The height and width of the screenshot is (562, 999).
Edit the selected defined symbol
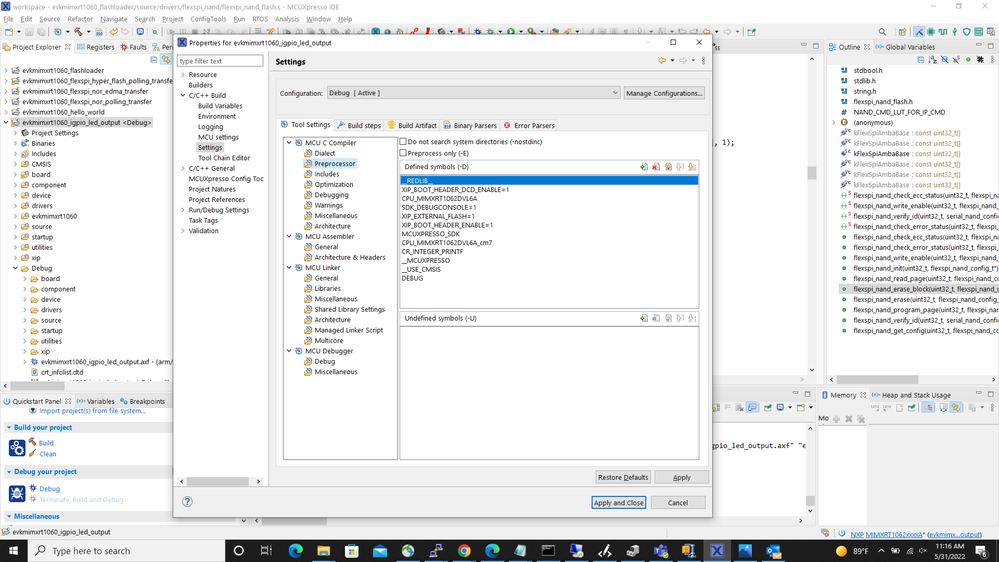click(x=668, y=167)
